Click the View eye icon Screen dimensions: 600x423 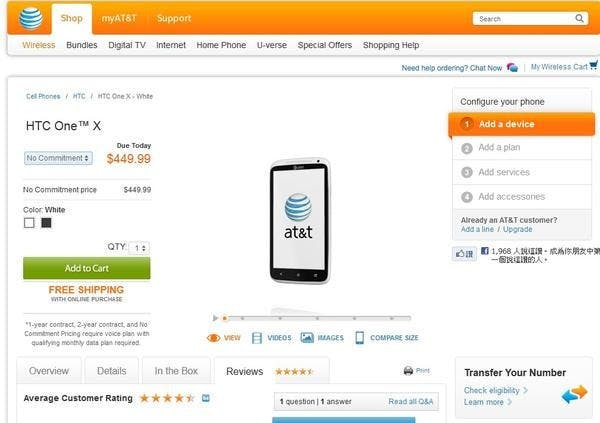213,338
